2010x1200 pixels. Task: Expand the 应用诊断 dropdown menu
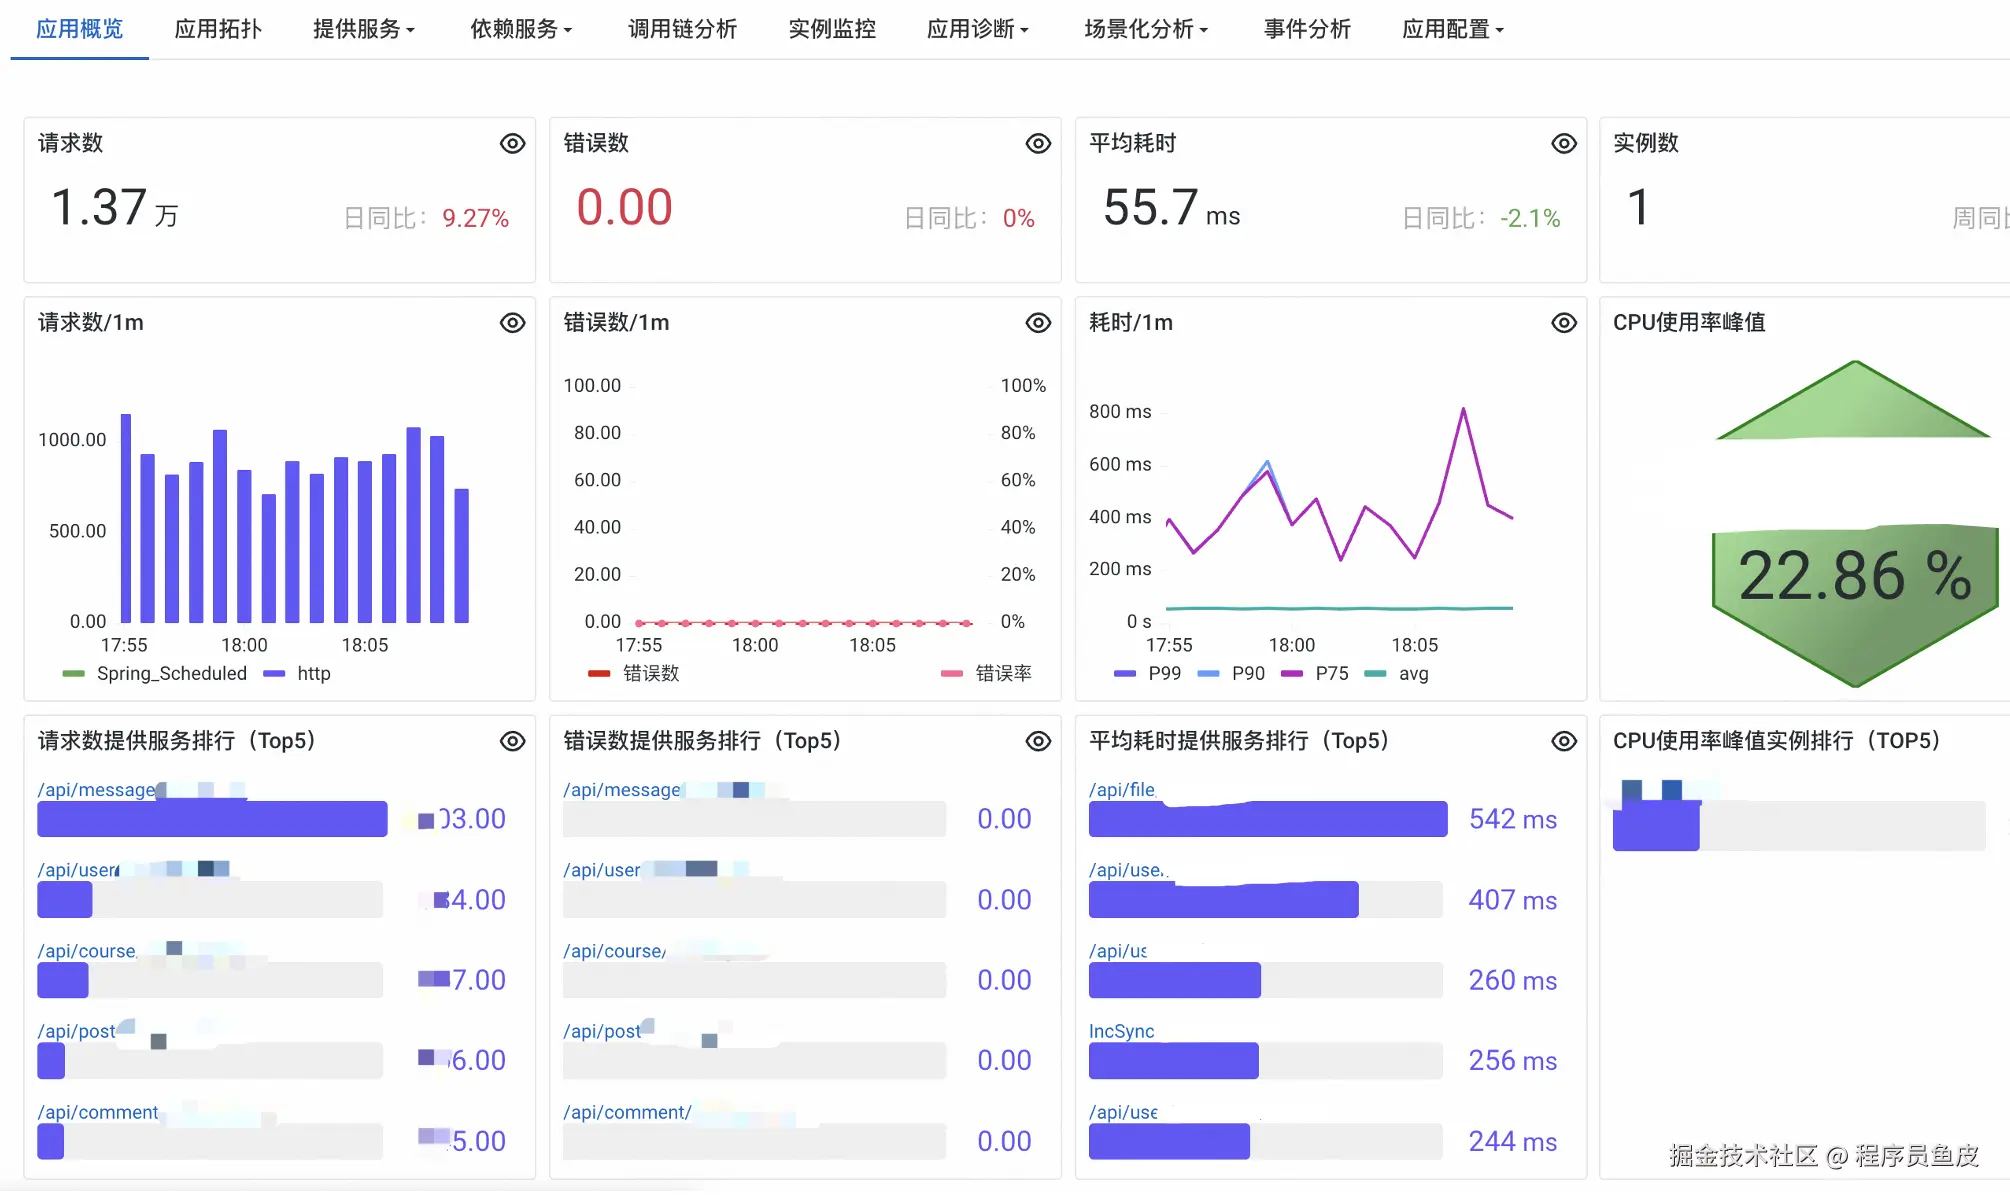(977, 29)
